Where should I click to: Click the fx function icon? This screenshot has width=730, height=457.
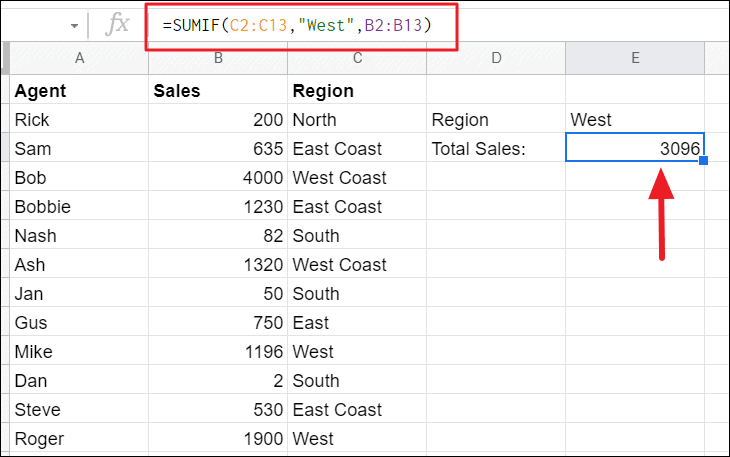[117, 24]
